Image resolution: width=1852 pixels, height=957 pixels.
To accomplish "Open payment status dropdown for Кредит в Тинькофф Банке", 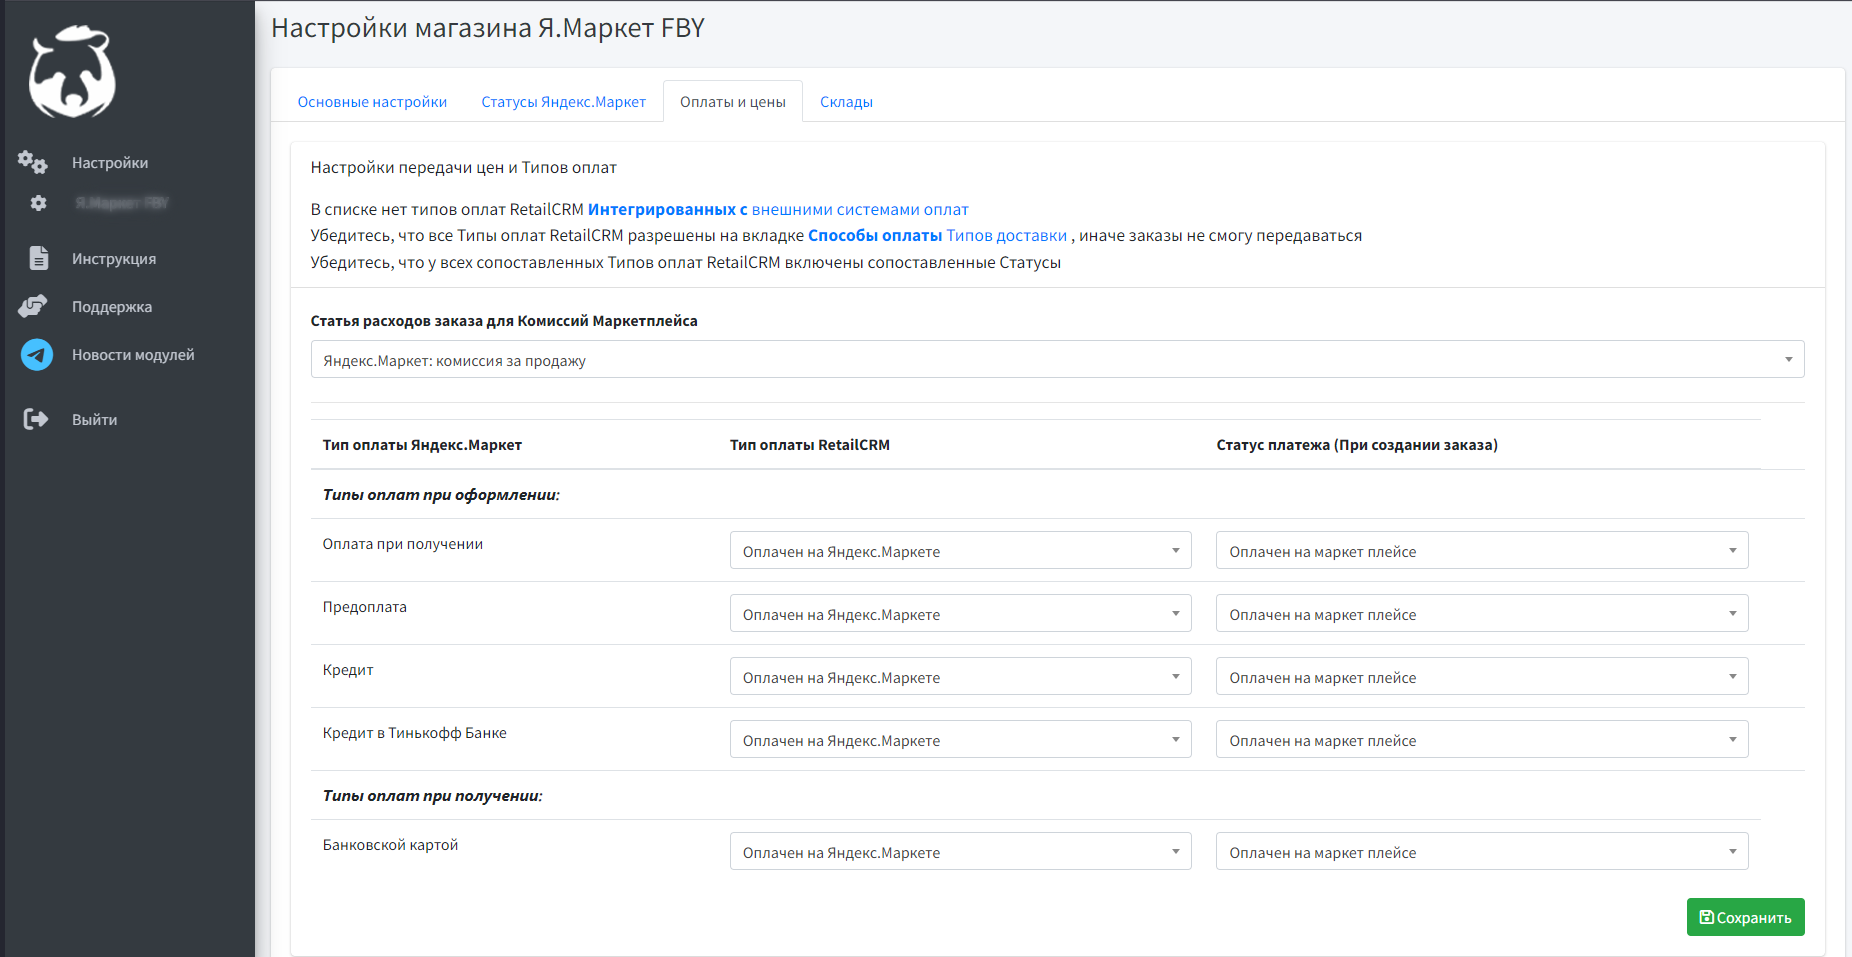I will coord(1482,739).
